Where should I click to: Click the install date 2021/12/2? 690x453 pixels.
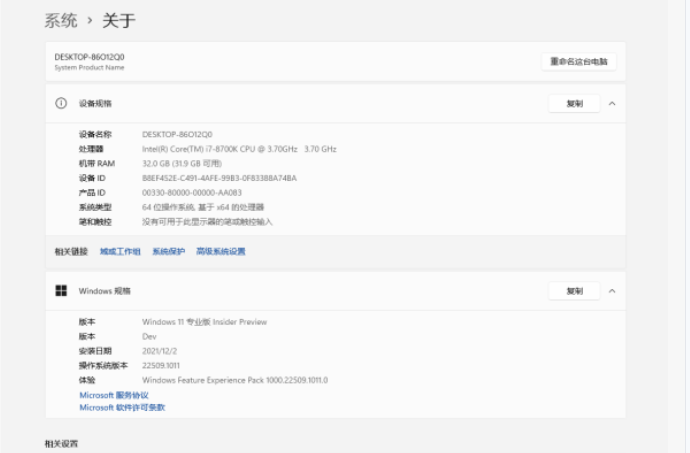159,351
